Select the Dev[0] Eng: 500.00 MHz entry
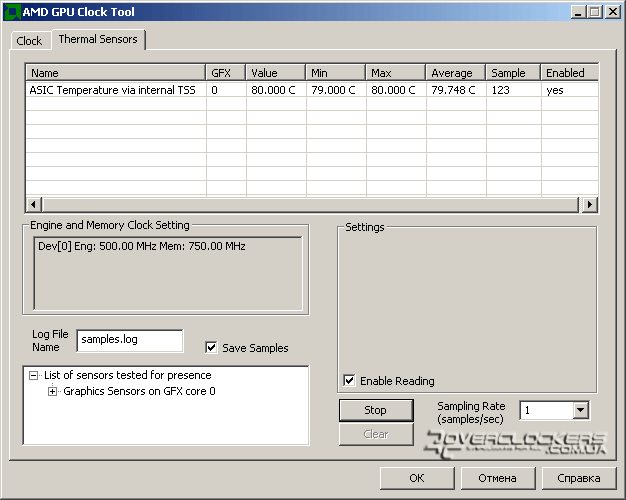 pyautogui.click(x=142, y=246)
